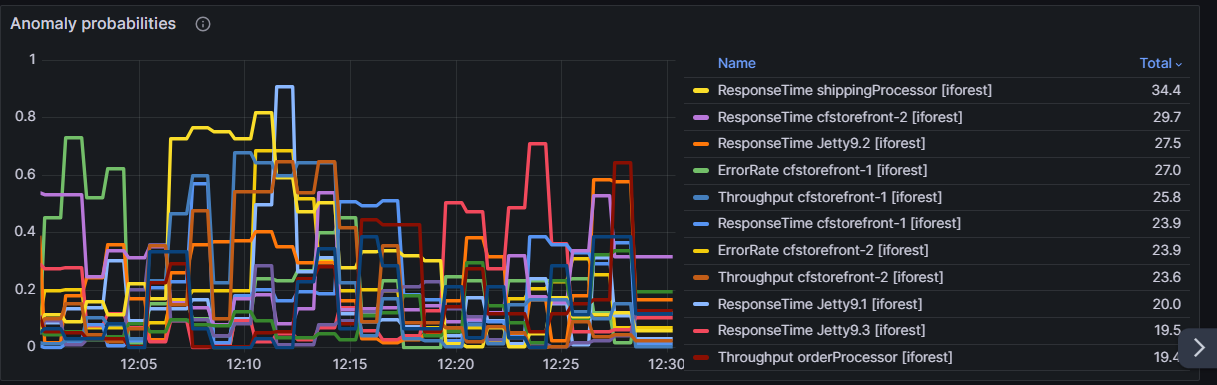
Task: Open the Anomaly probabilities panel title
Action: 94,23
